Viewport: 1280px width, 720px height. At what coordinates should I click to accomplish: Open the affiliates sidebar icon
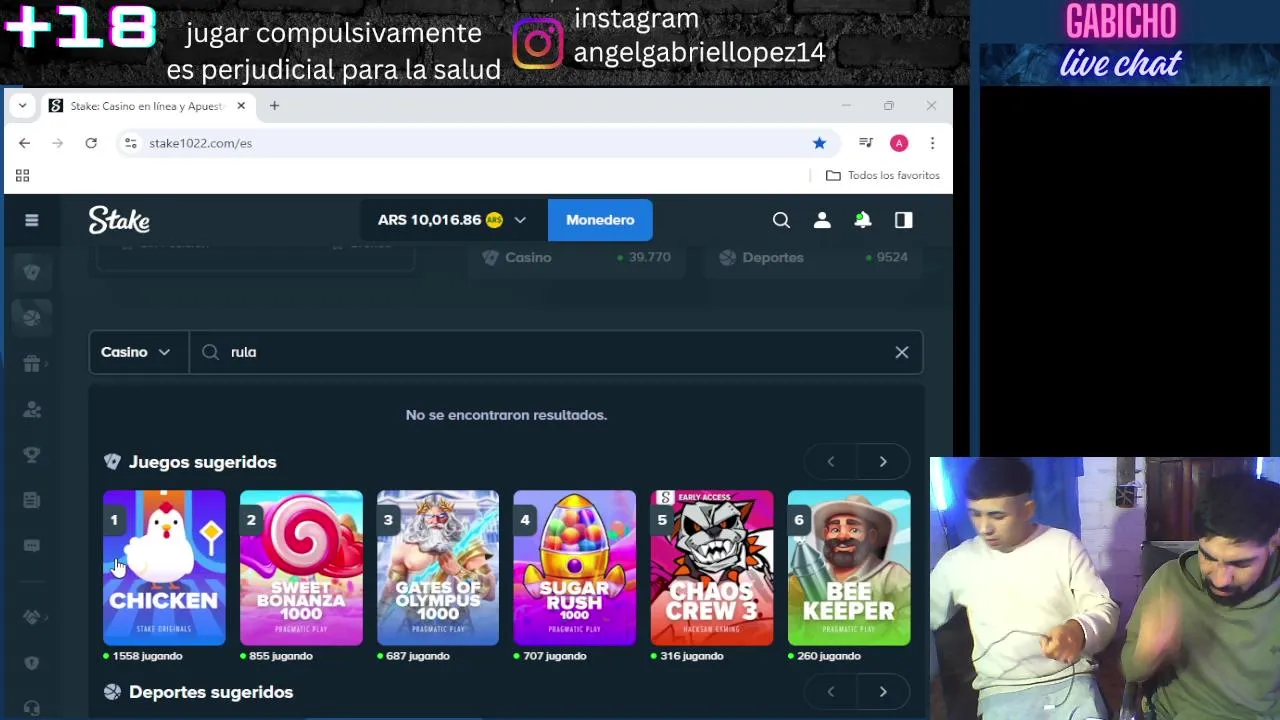[32, 409]
